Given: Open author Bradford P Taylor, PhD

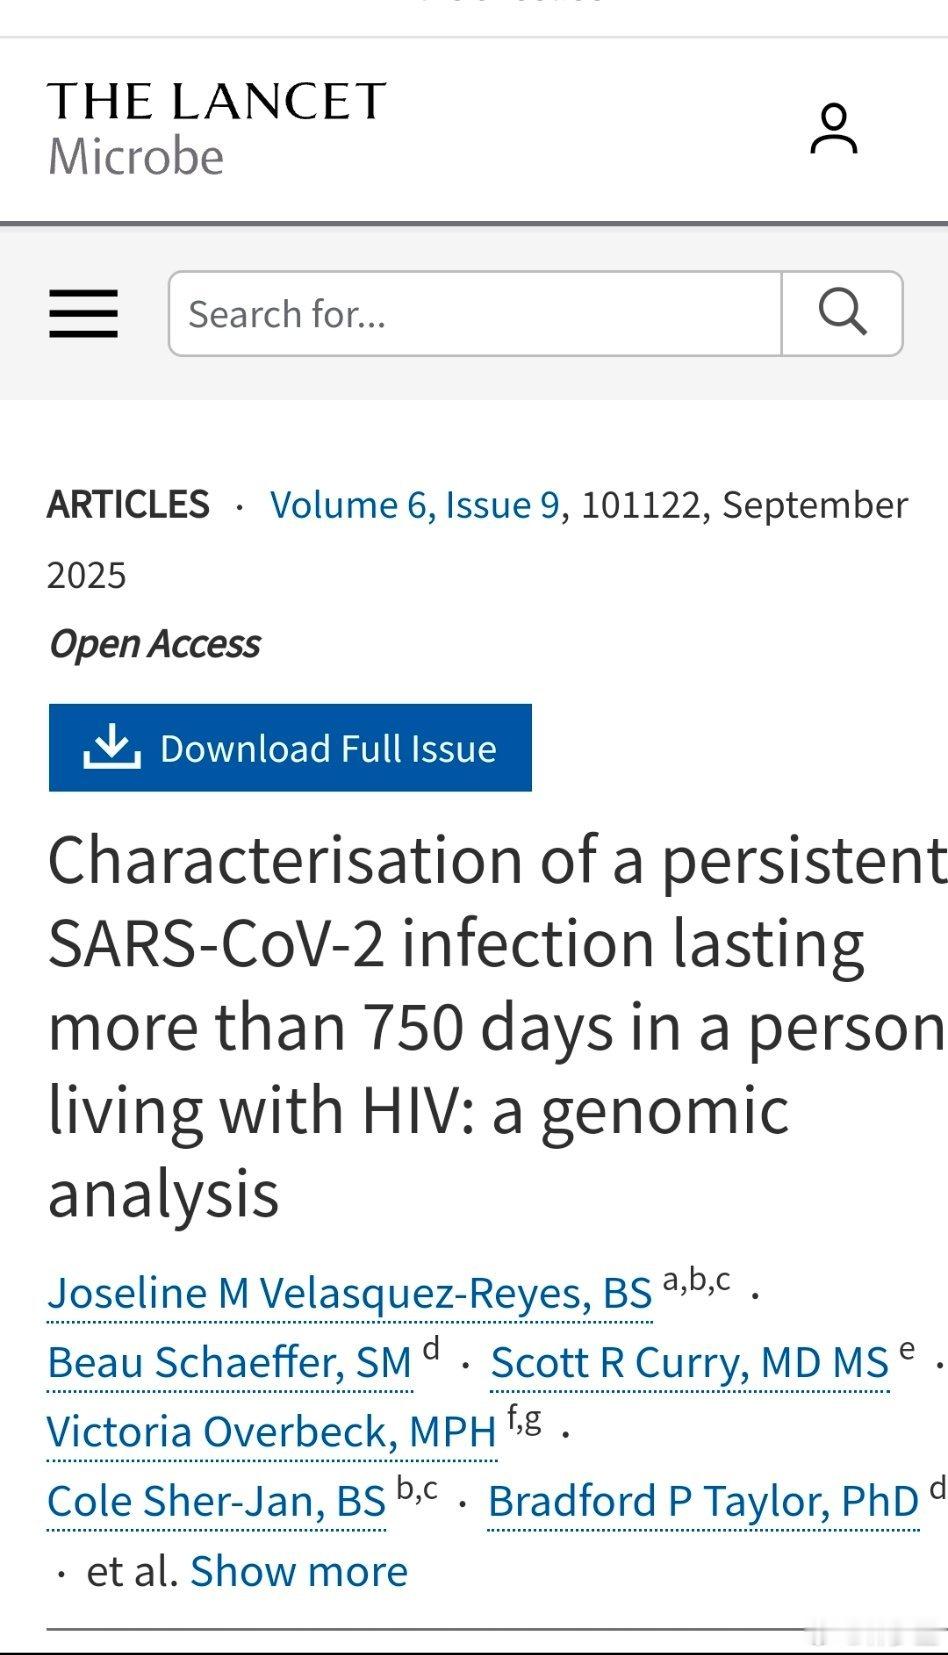Looking at the screenshot, I should point(704,1501).
